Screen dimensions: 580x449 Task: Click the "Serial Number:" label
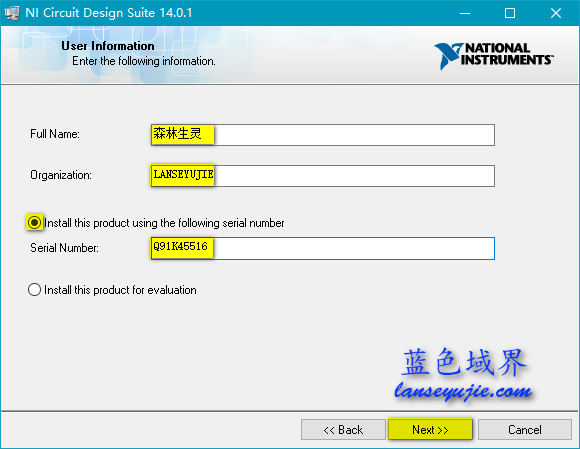tap(64, 247)
